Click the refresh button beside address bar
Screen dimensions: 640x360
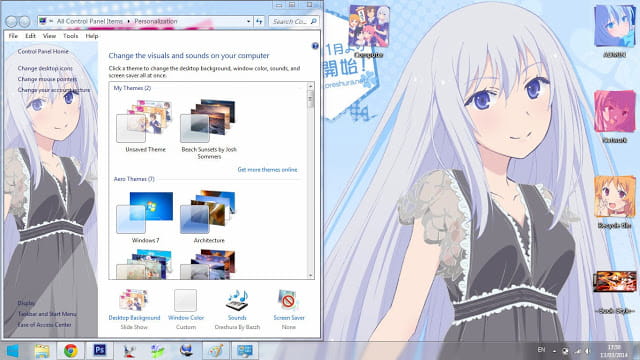tap(260, 21)
